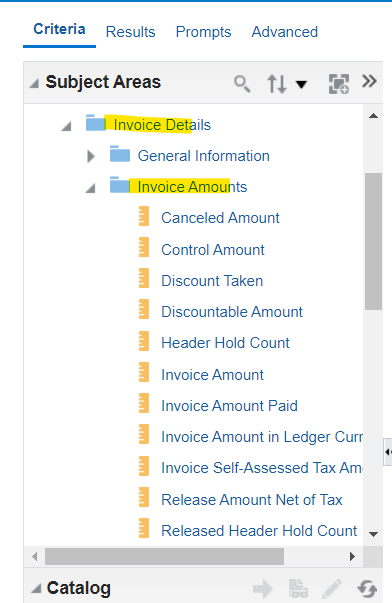Open the Advanced tab
The width and height of the screenshot is (392, 603).
click(285, 32)
